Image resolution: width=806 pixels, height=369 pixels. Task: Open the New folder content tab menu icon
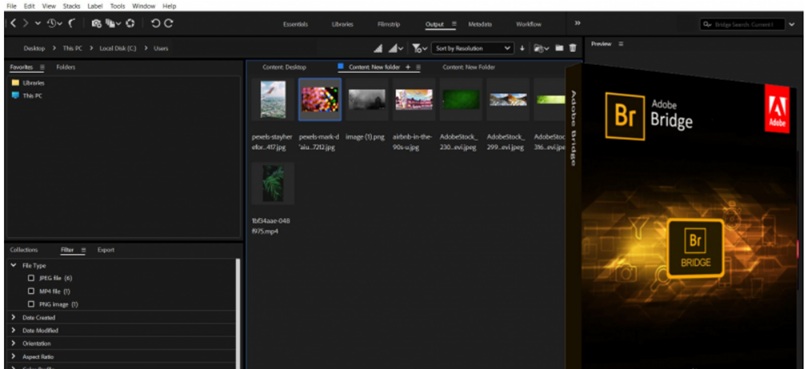pos(418,67)
